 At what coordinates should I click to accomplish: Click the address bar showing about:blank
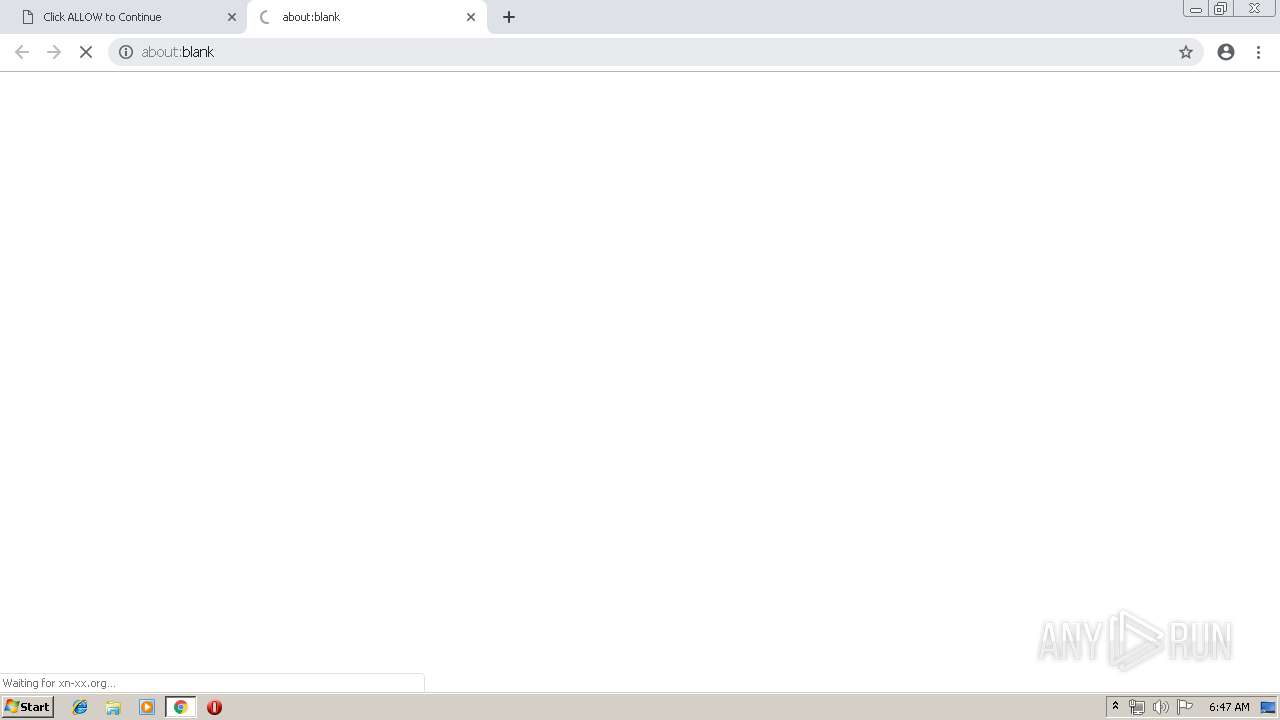pyautogui.click(x=655, y=52)
